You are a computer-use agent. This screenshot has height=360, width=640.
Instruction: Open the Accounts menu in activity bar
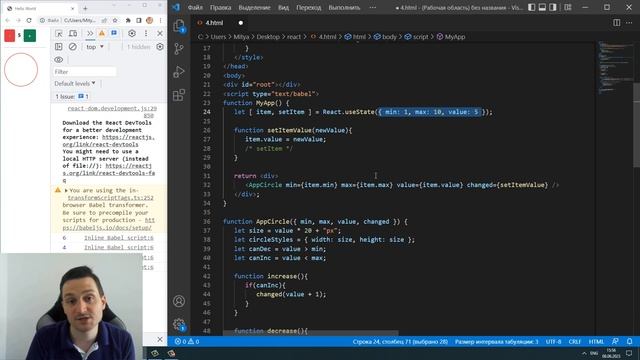pyautogui.click(x=179, y=301)
